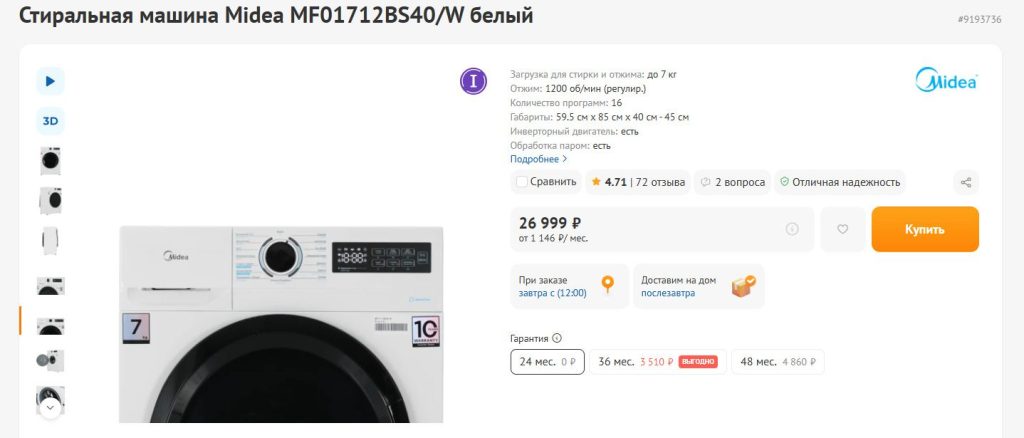Select the 36 мес. warranty option
Image resolution: width=1024 pixels, height=438 pixels.
pos(656,362)
